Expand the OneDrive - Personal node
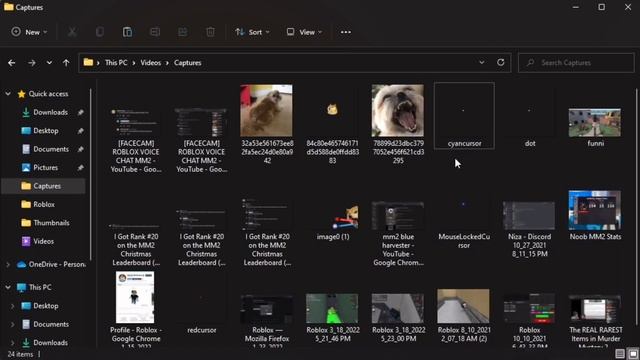Screen dimensions: 640x360 [x=8, y=264]
